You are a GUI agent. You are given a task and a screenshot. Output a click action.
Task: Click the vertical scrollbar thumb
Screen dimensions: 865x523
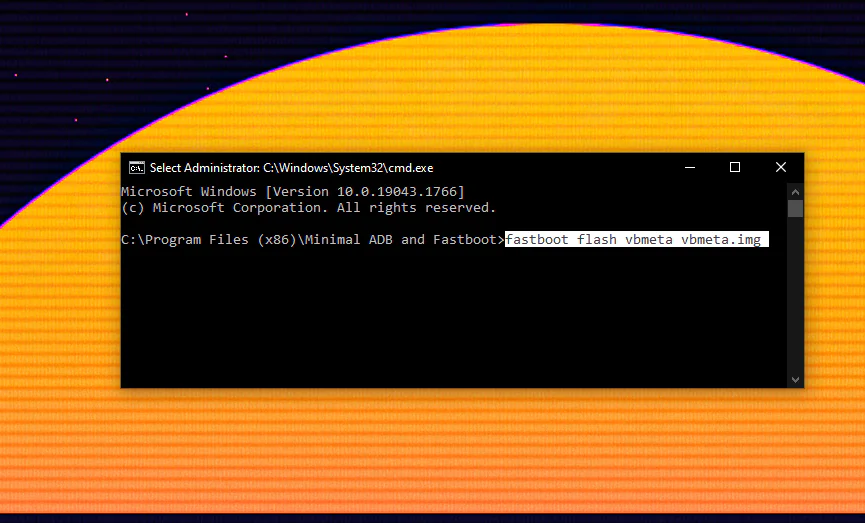[x=795, y=209]
